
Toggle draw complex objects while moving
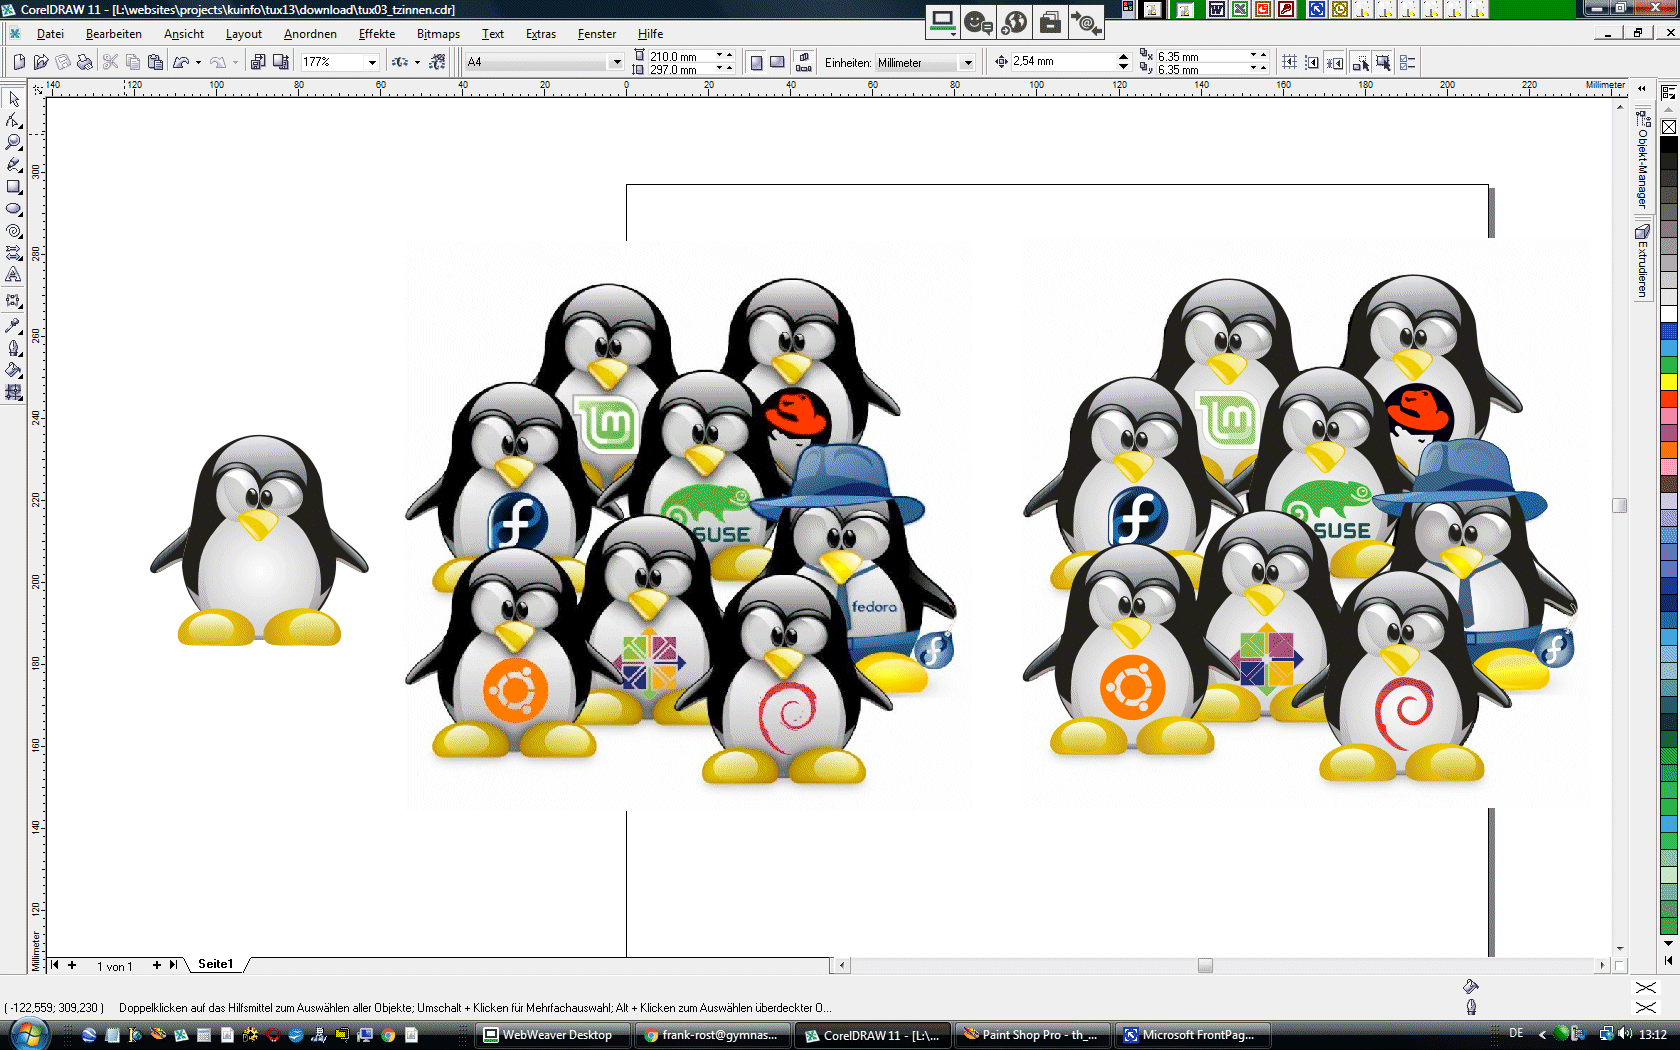(1361, 62)
